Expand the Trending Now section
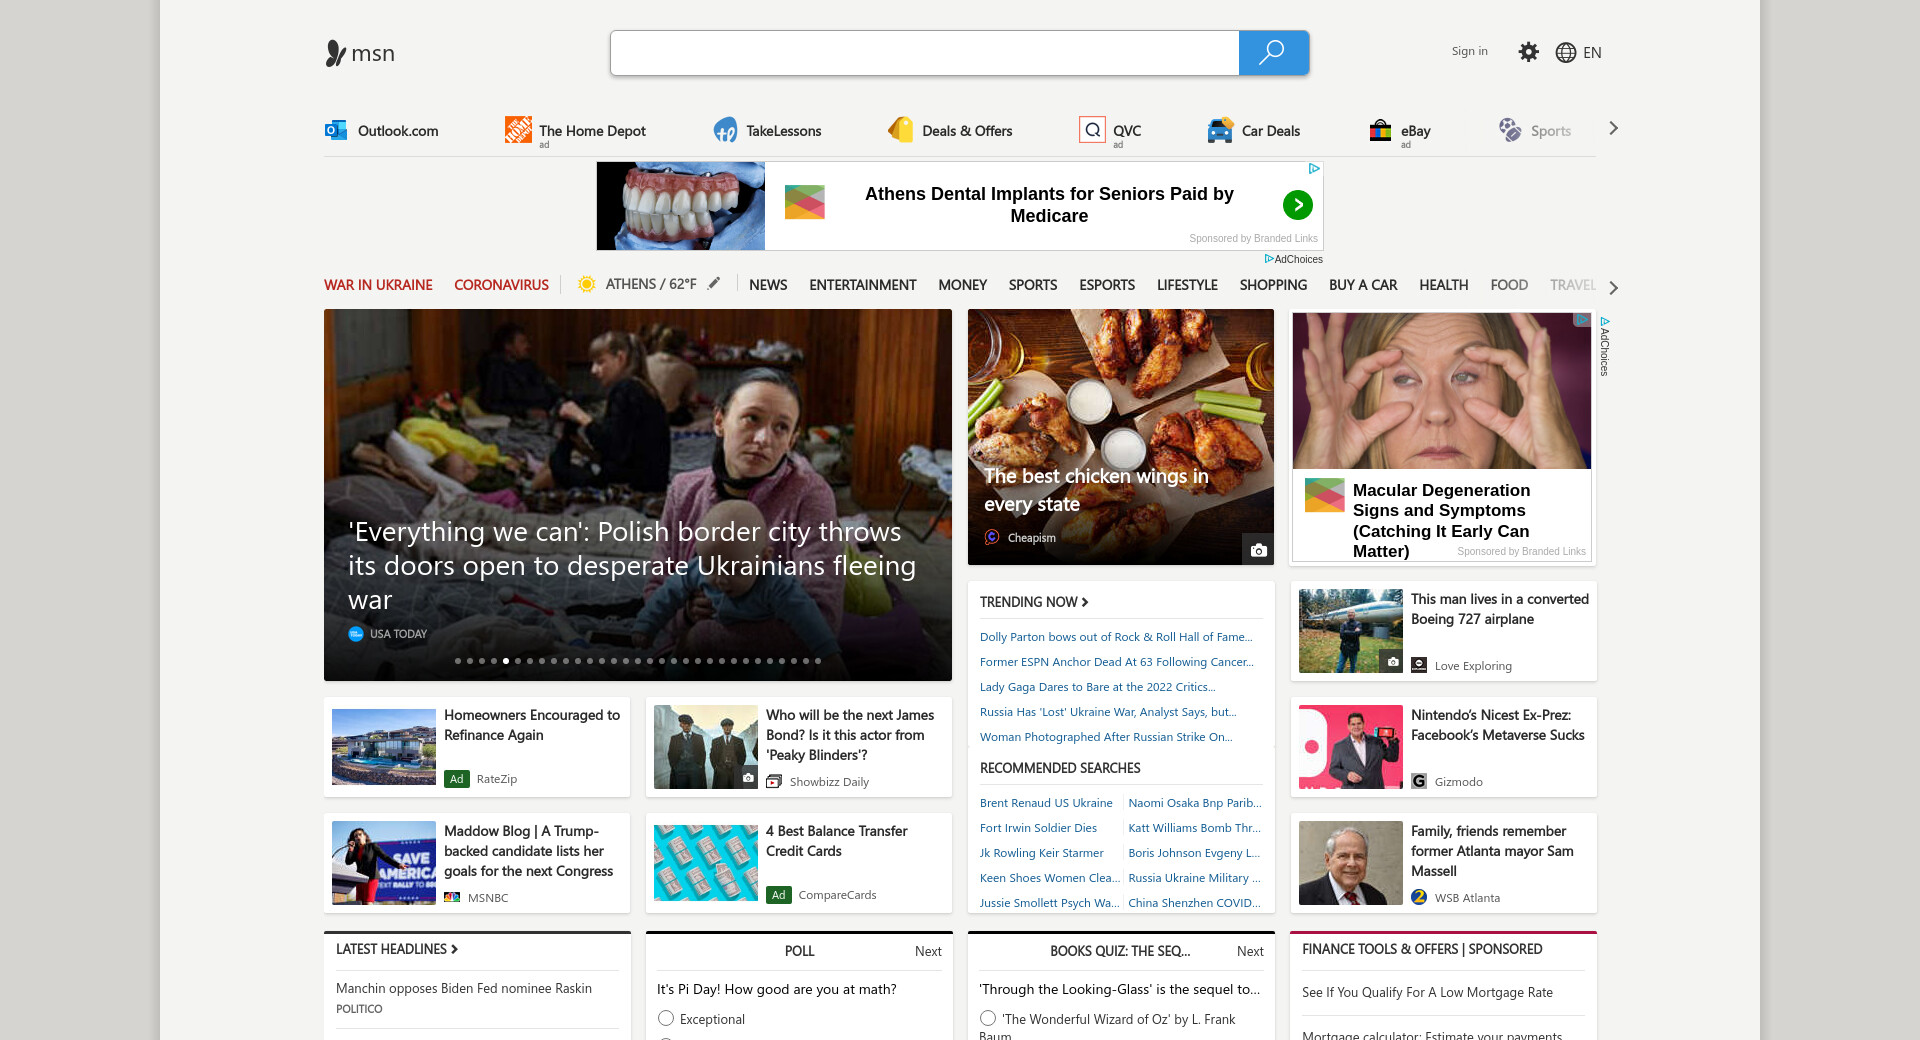 click(1034, 602)
